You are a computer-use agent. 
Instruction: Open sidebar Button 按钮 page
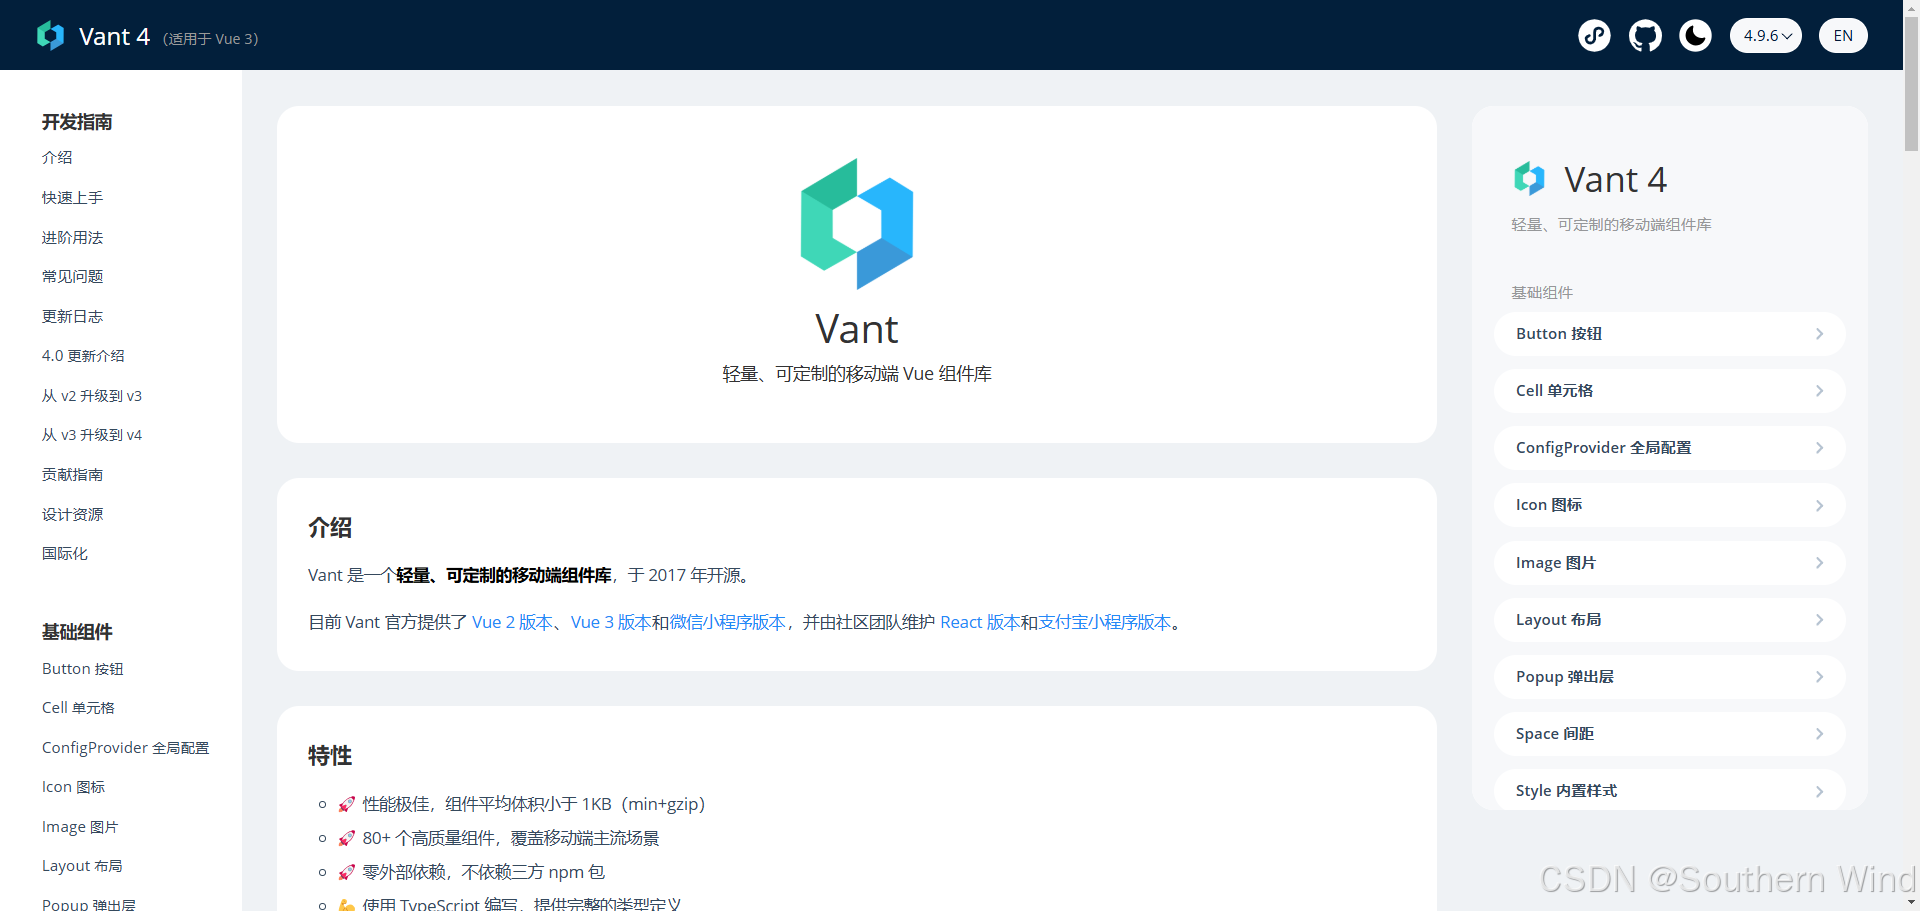[x=83, y=669]
